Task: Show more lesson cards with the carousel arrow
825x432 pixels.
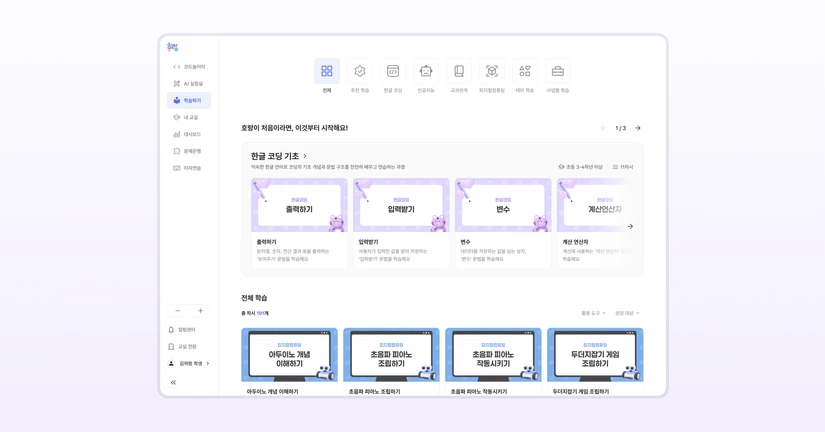Action: 630,226
